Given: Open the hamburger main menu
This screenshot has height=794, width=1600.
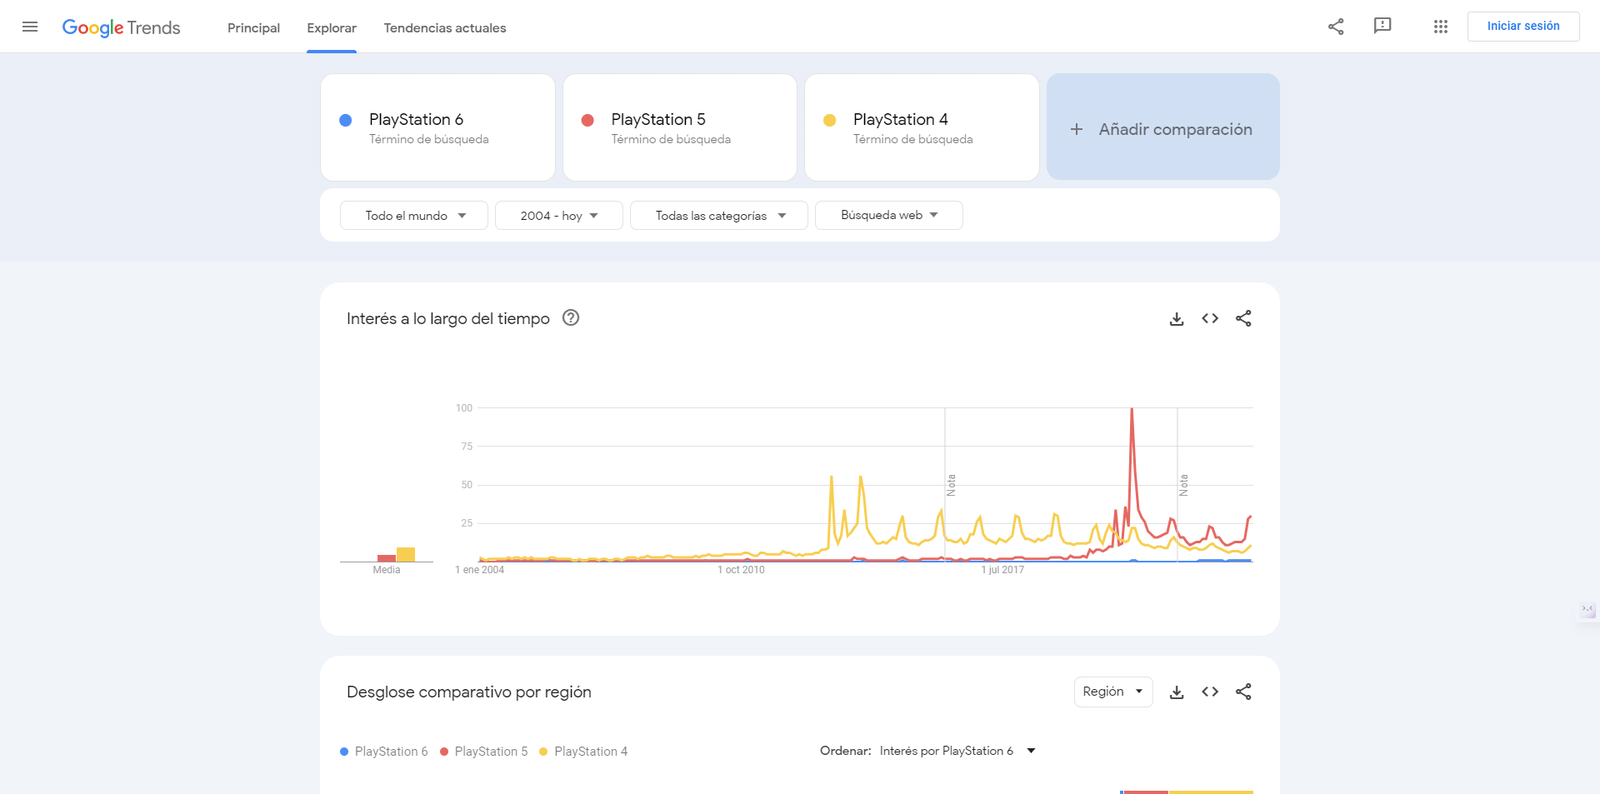Looking at the screenshot, I should click(30, 27).
